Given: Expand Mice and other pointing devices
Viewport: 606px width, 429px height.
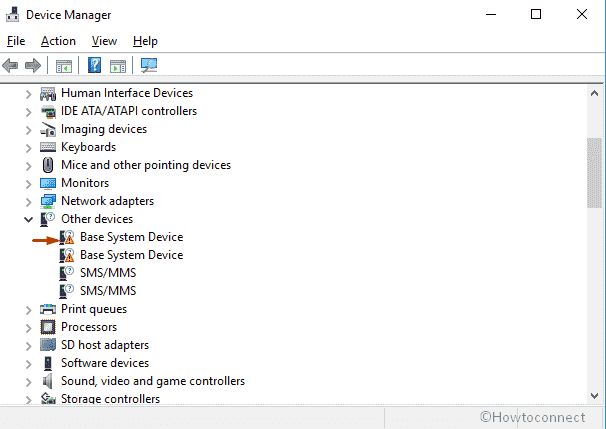Looking at the screenshot, I should tap(28, 166).
